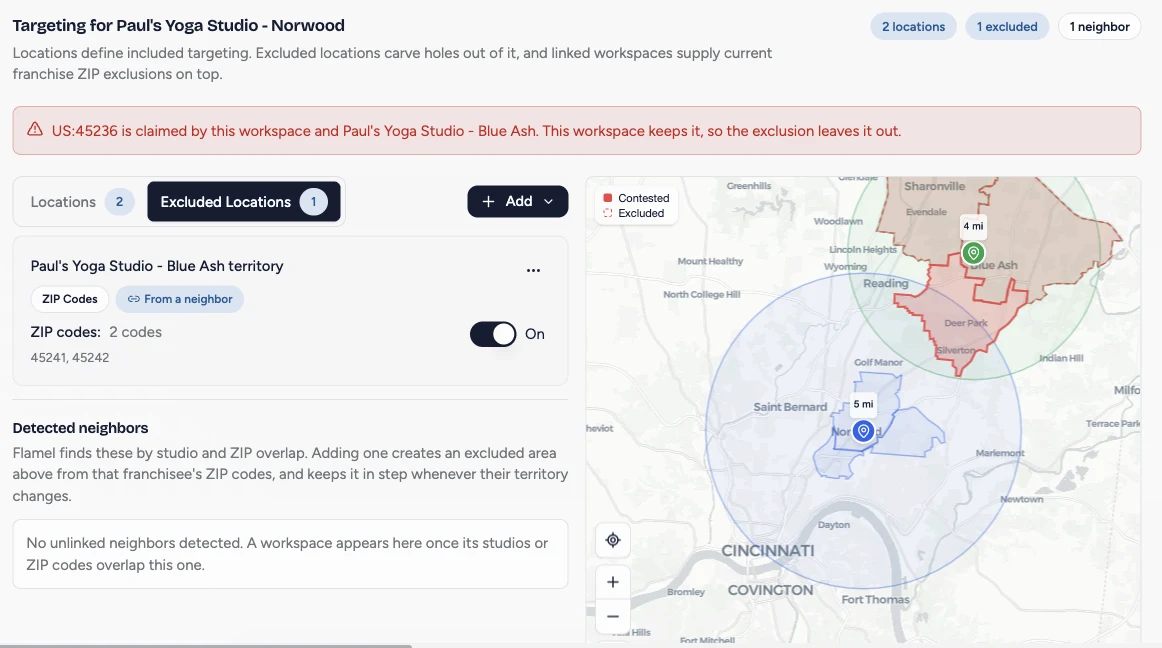Click the ZIP Codes chip
Screen dimensions: 1162x648
70,299
